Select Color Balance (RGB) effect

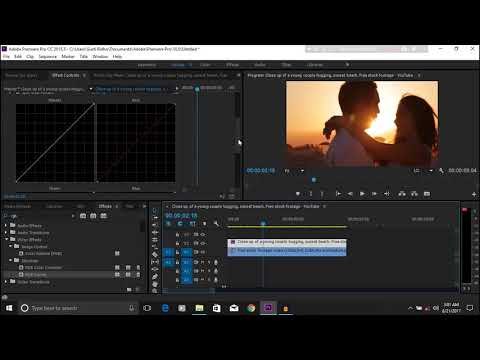[43, 253]
